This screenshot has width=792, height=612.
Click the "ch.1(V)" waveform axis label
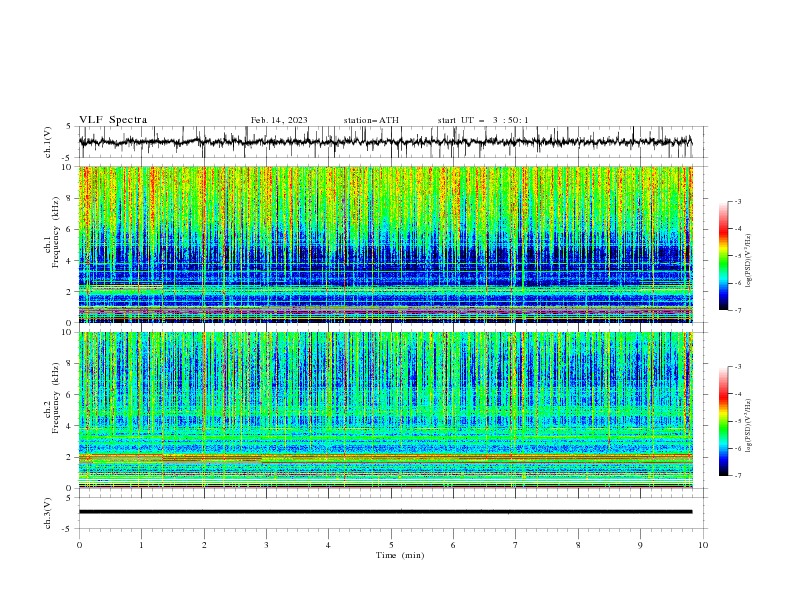tap(48, 142)
